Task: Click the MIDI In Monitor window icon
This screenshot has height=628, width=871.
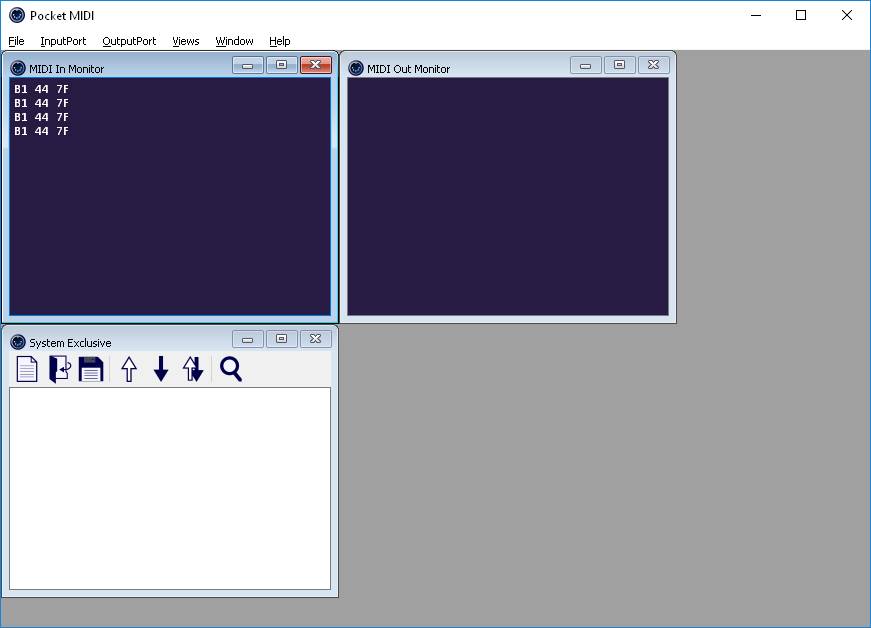Action: (18, 68)
